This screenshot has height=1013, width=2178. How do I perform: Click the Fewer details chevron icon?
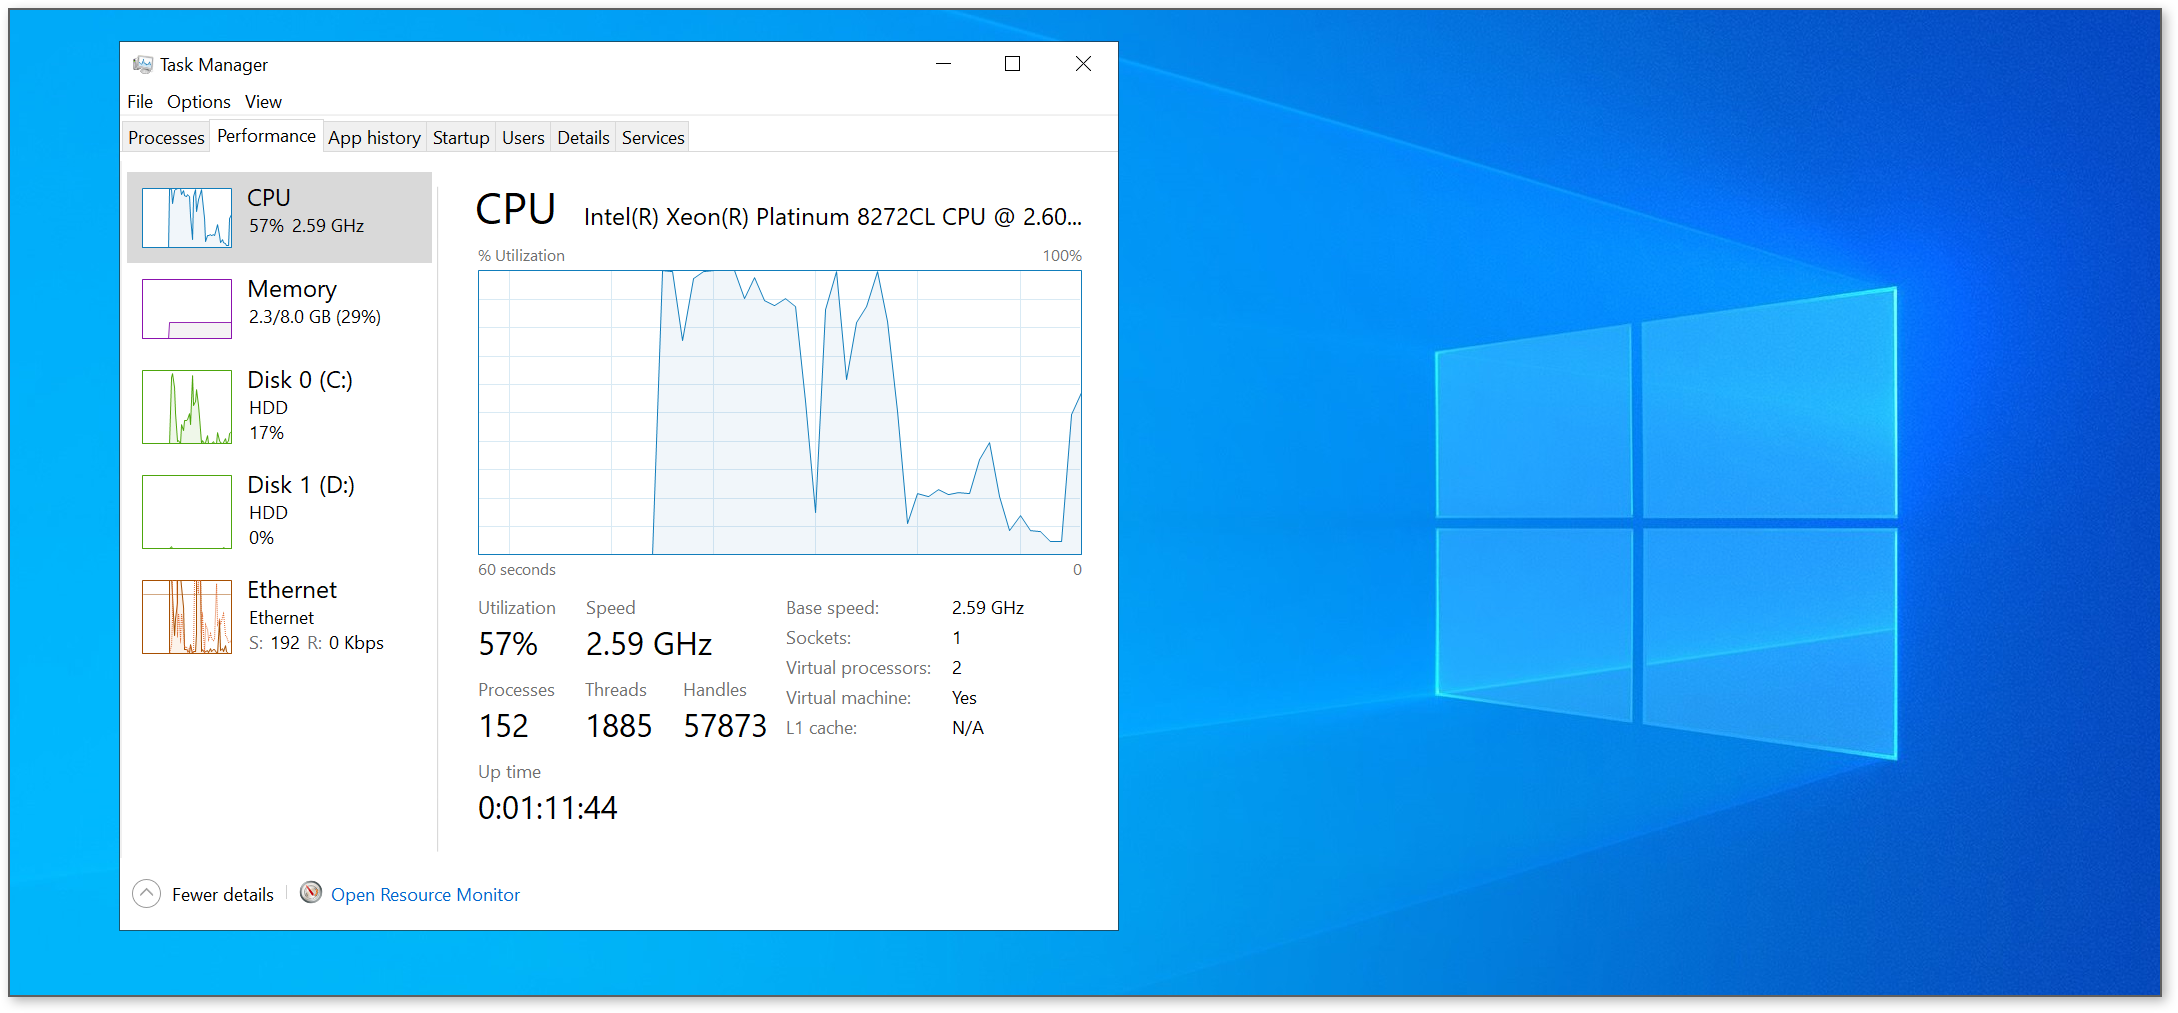146,894
